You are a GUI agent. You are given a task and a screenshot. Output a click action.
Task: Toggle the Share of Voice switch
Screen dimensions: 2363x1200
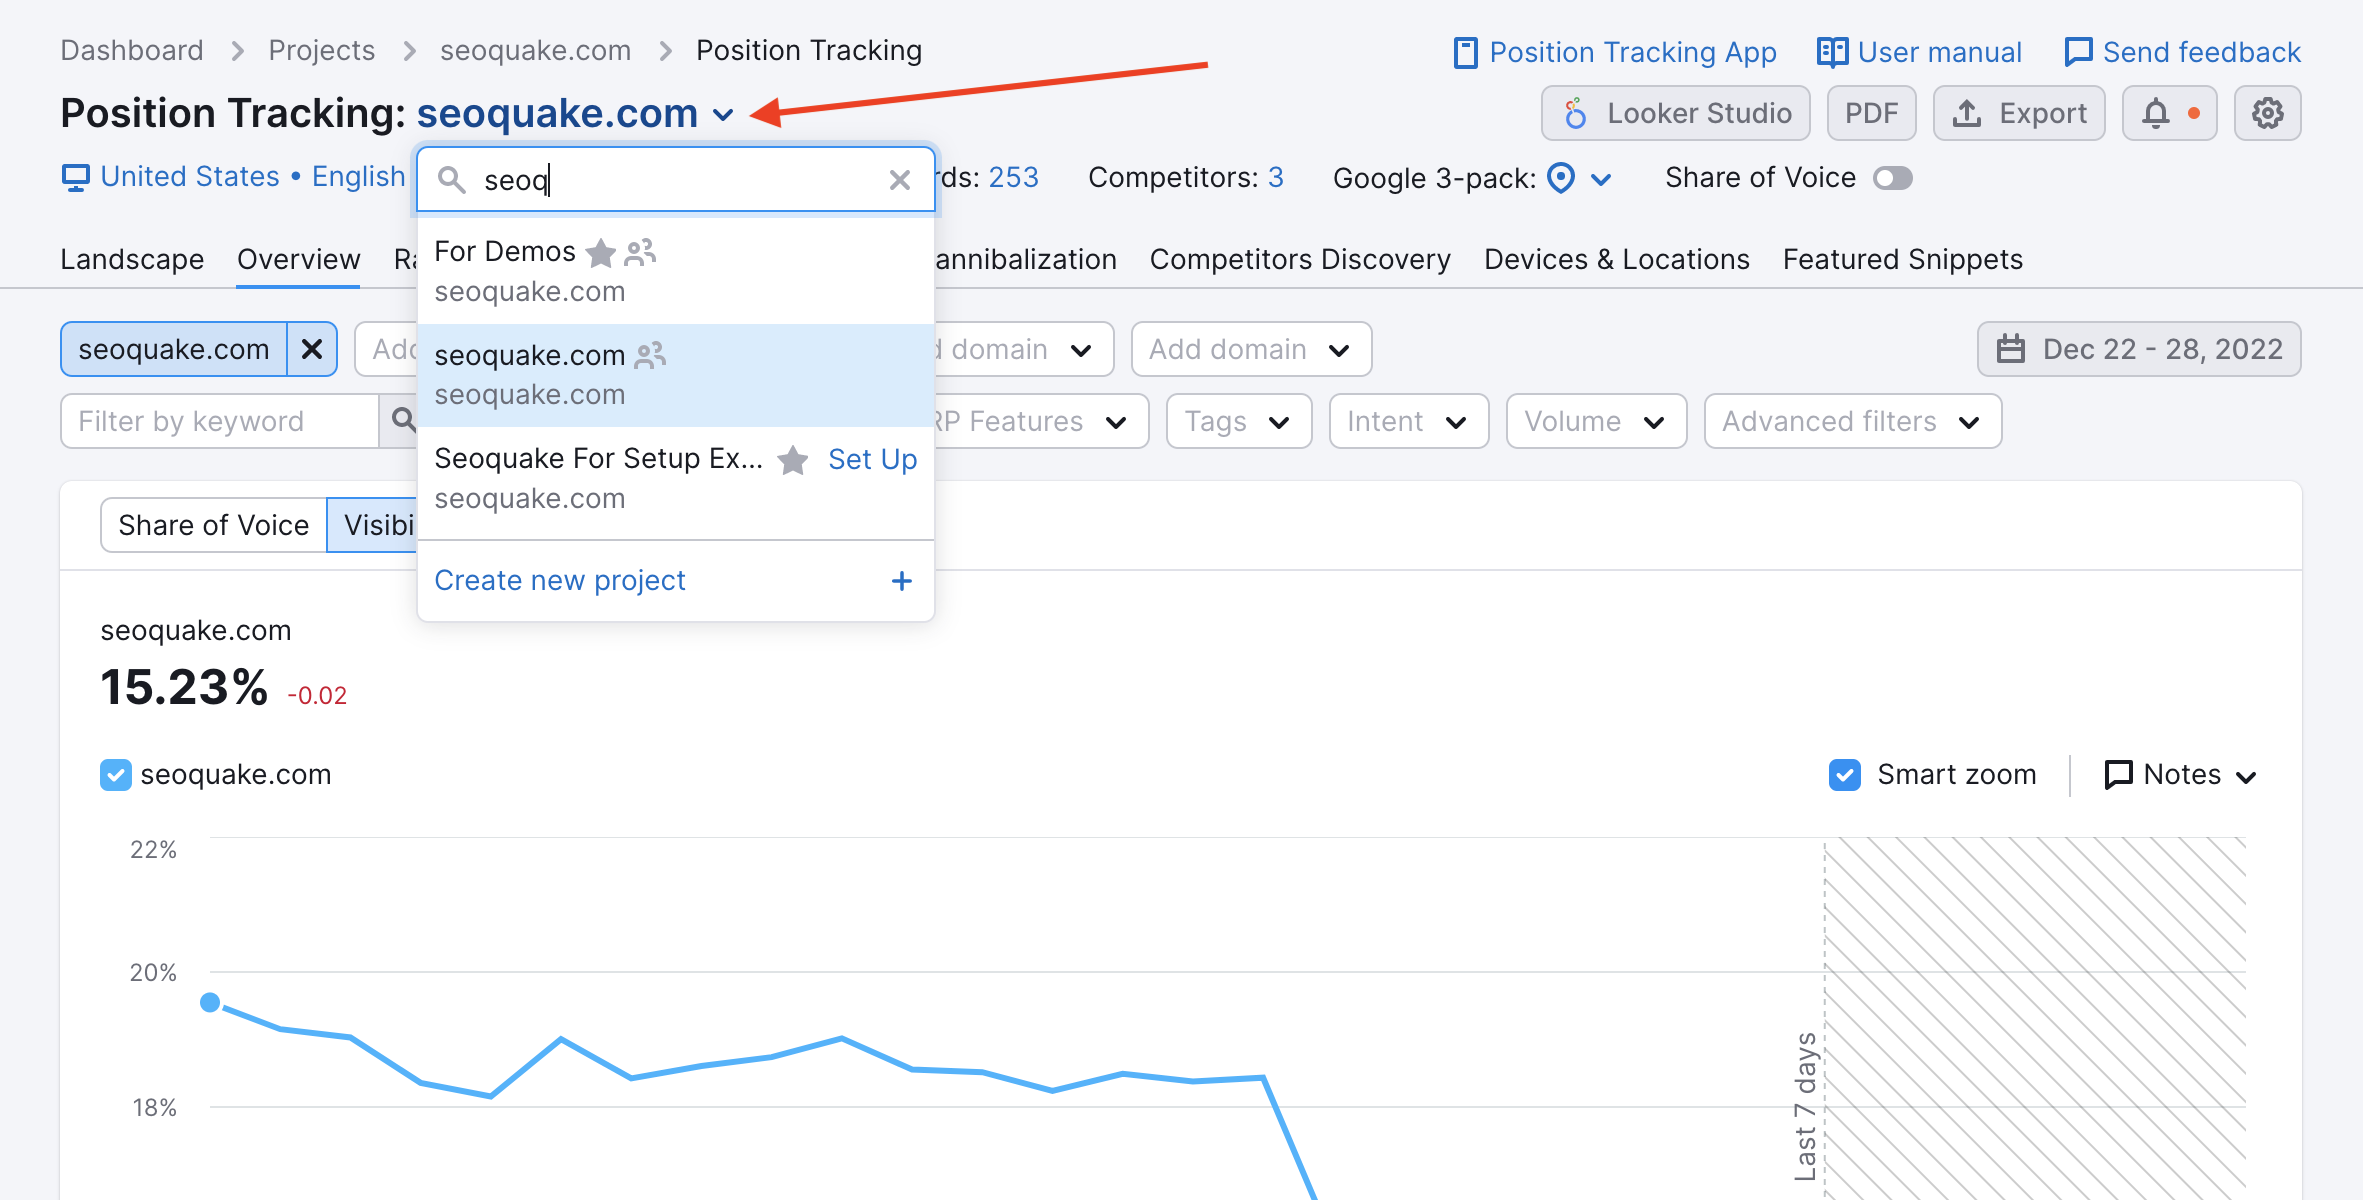point(1892,178)
